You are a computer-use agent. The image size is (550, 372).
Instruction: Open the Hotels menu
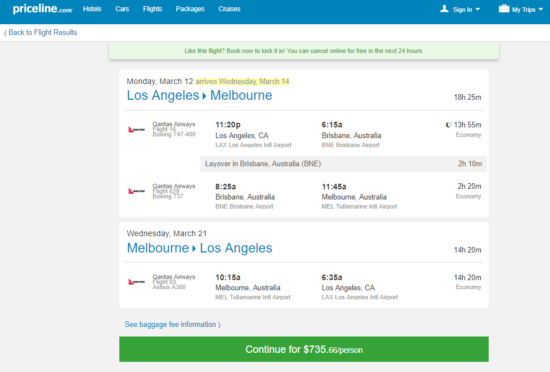[92, 9]
